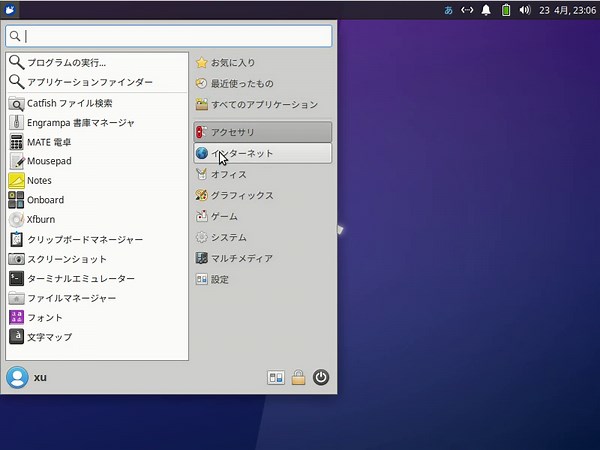Switch to インターネット category
600x450 pixels.
[x=262, y=153]
